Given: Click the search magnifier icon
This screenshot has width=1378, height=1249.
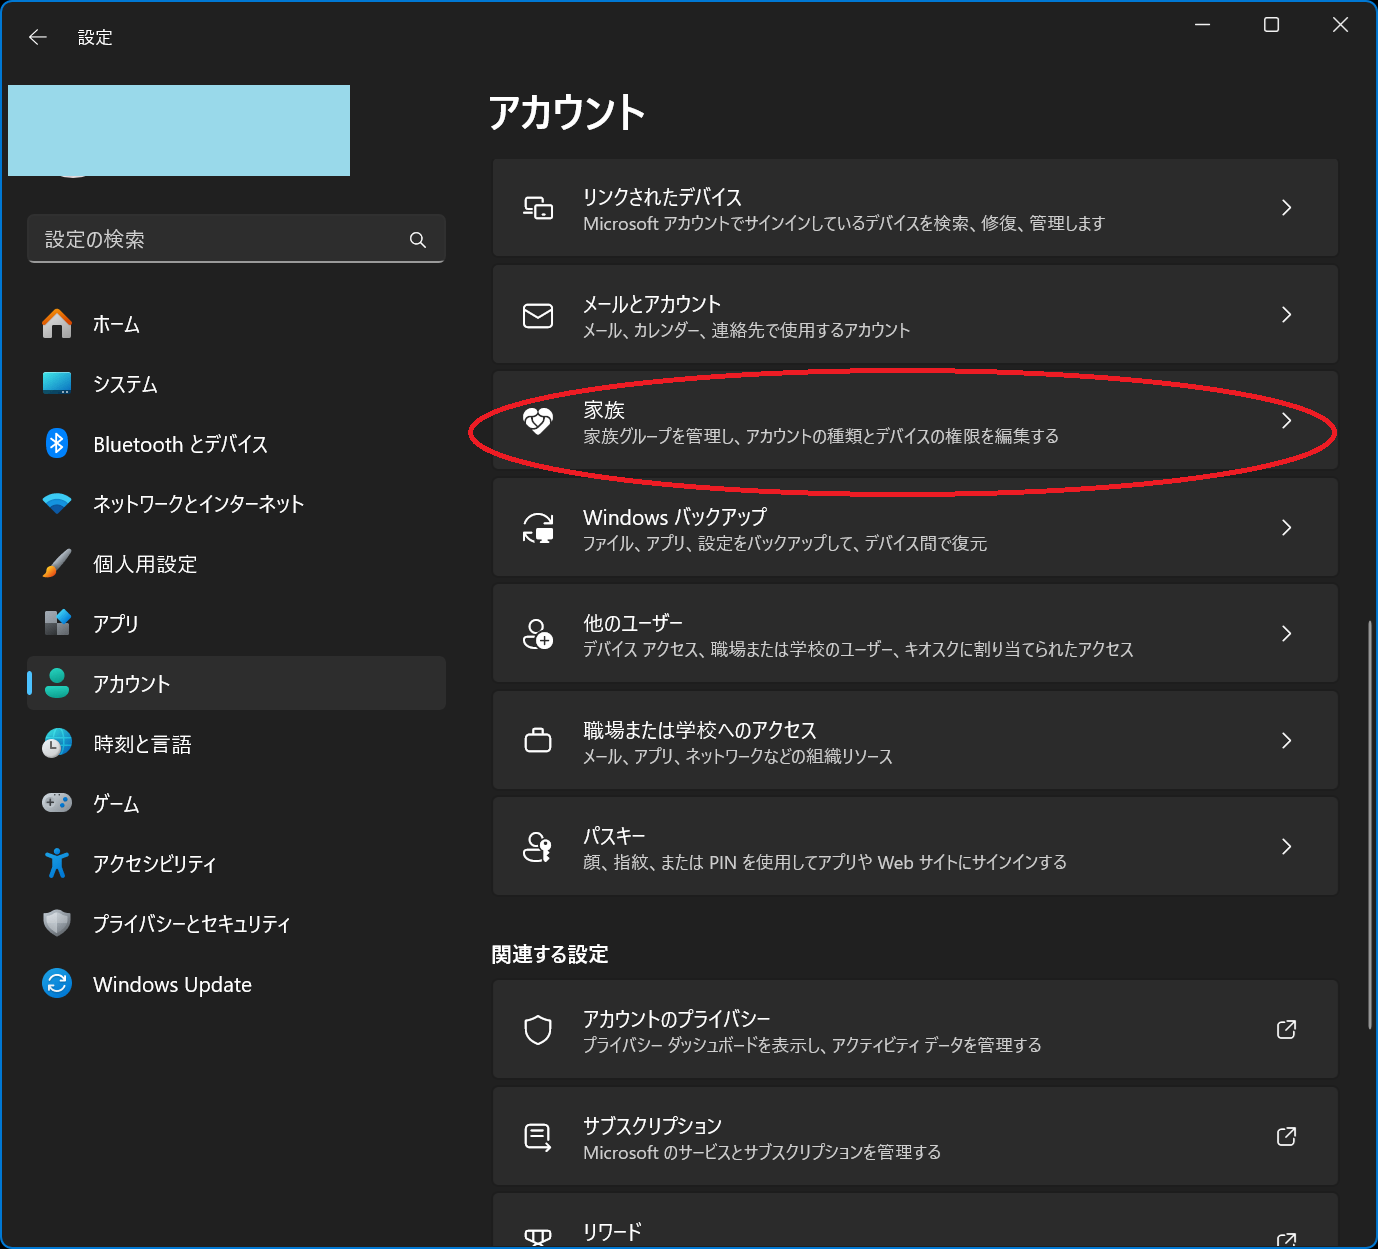Looking at the screenshot, I should click(418, 240).
